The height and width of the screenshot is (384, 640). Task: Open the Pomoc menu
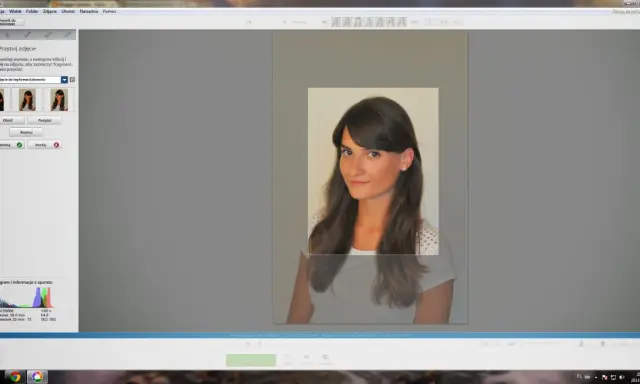coord(109,11)
